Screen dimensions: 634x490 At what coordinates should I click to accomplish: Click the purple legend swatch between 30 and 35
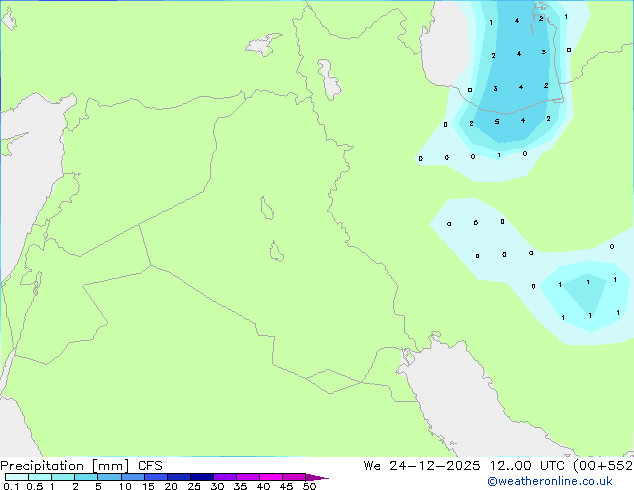pos(225,477)
